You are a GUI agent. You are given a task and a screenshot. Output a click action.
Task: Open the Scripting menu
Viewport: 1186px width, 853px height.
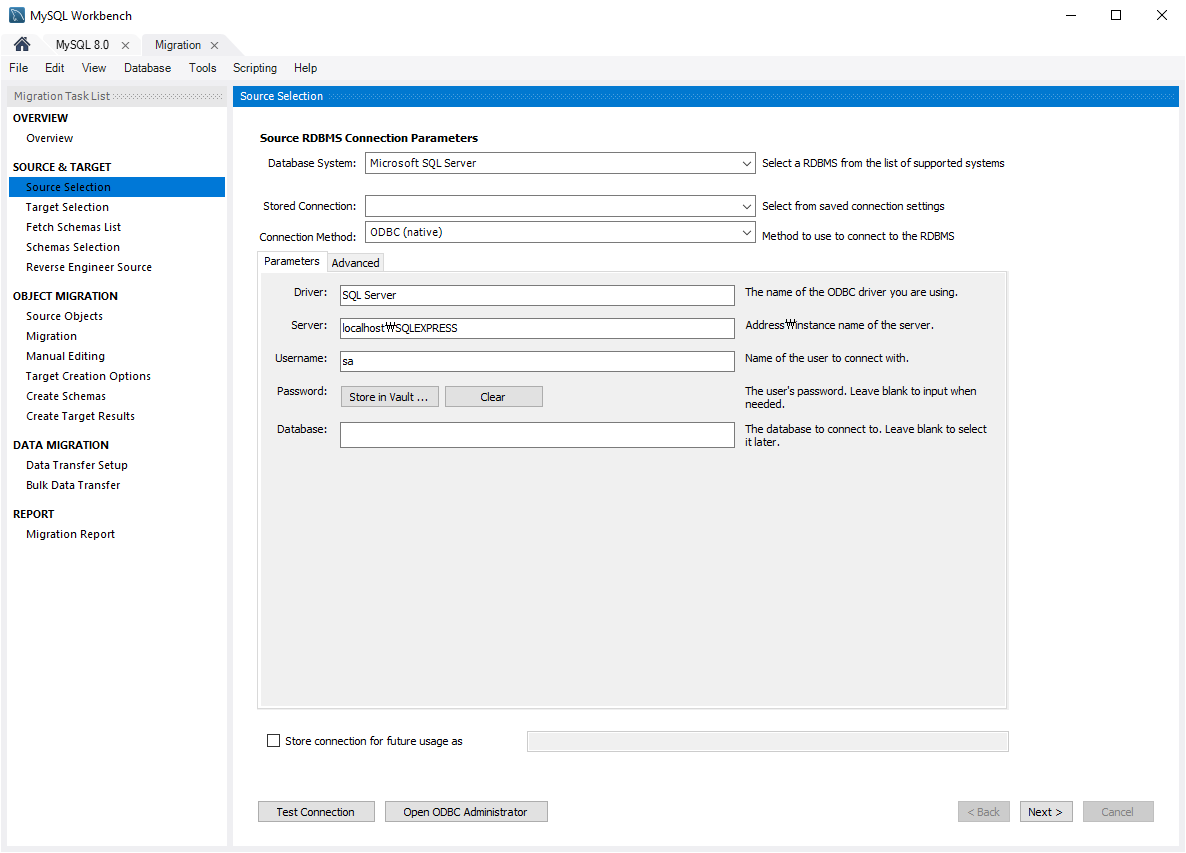[255, 68]
